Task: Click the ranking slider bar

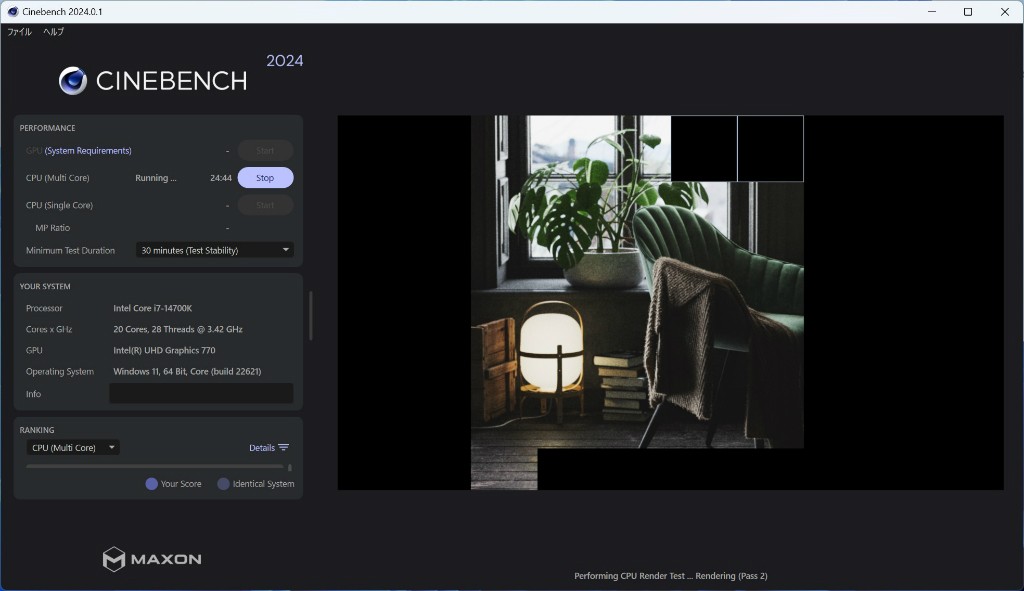Action: point(155,466)
